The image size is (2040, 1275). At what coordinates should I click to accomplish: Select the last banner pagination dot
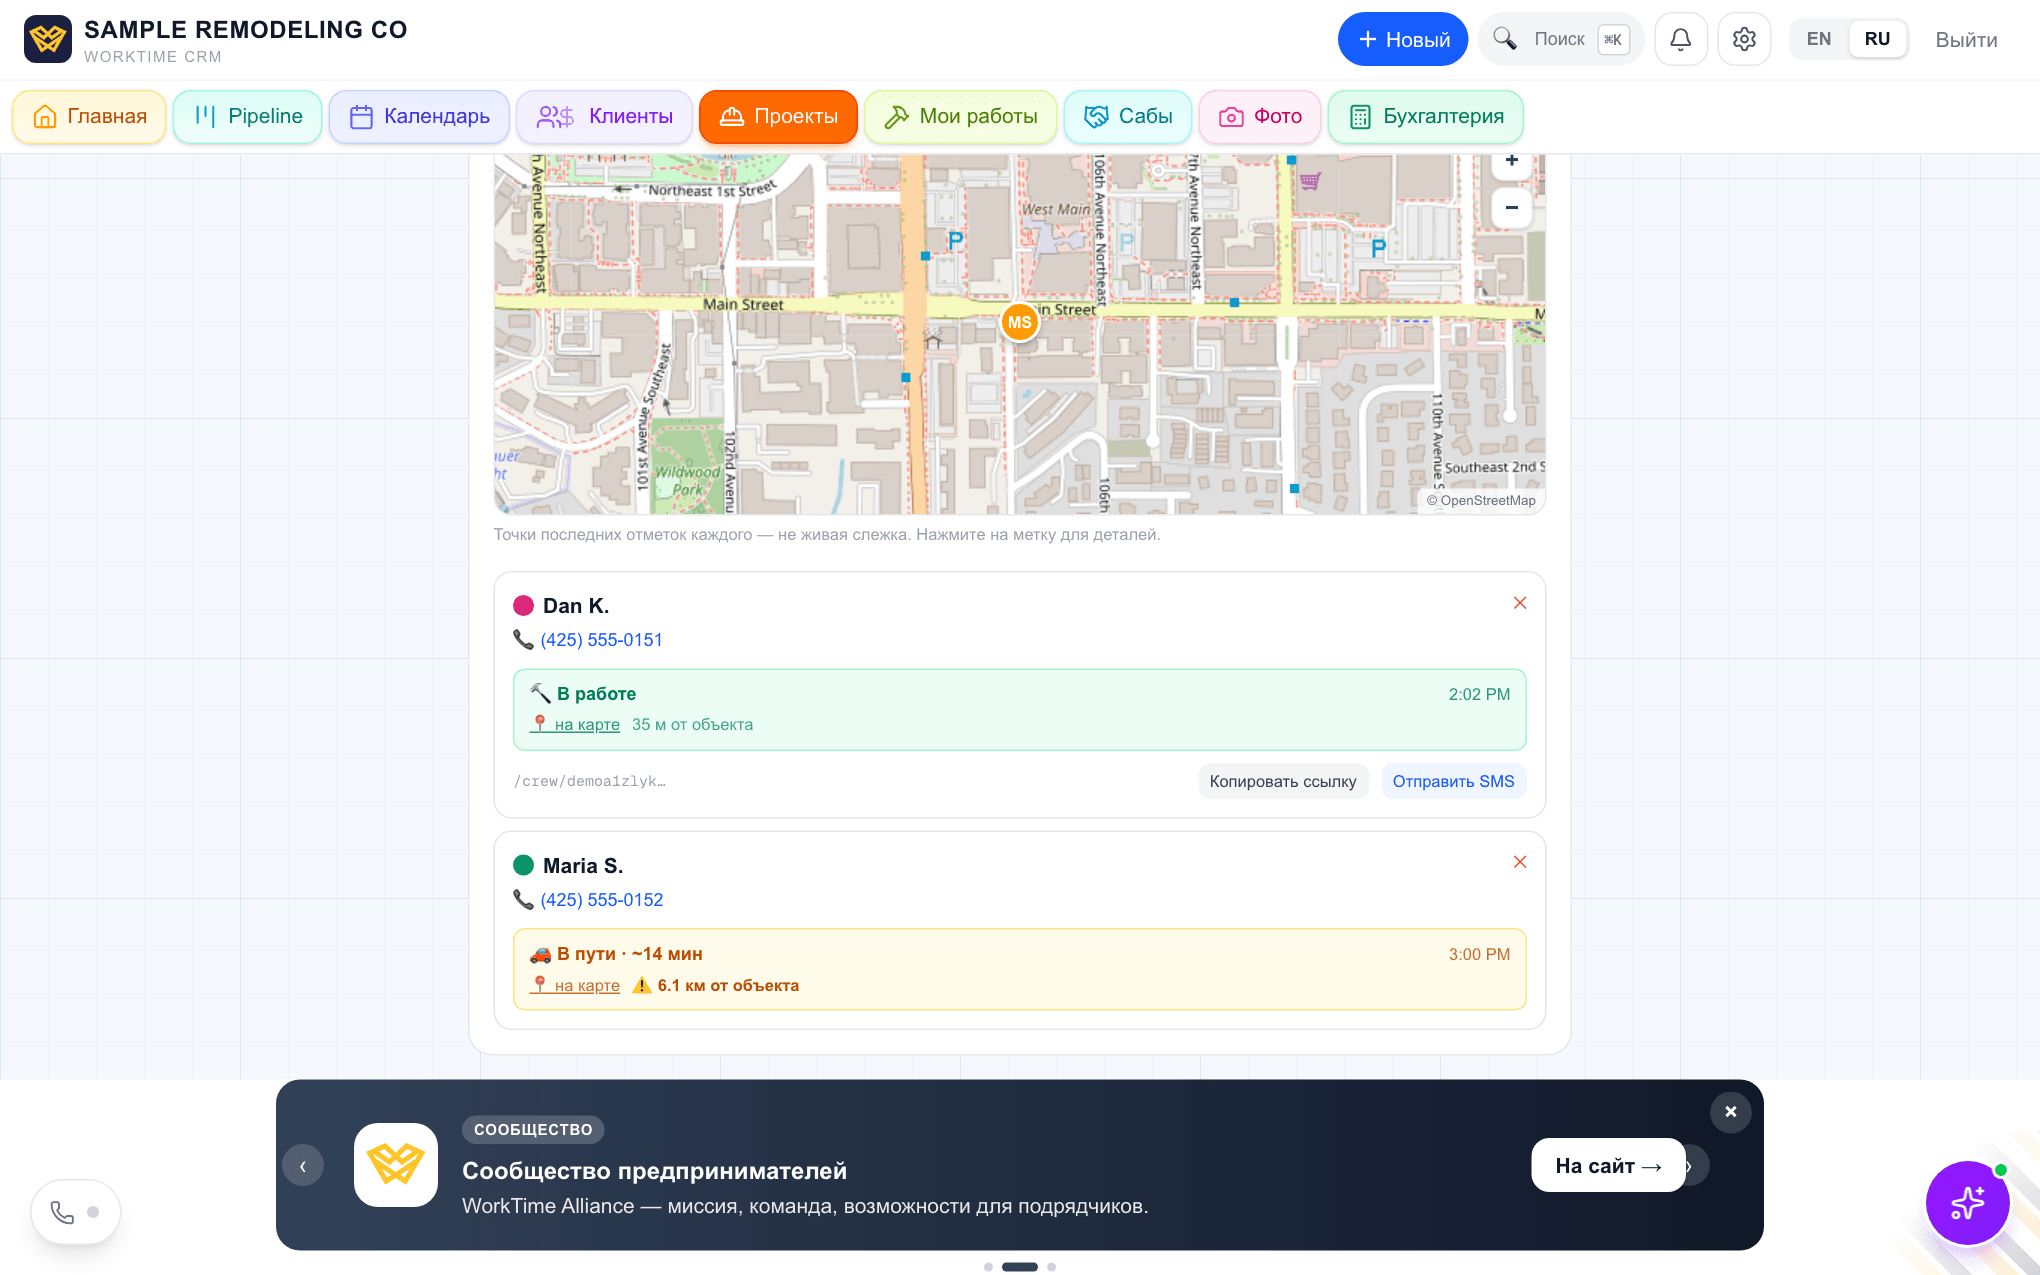[x=1051, y=1267]
